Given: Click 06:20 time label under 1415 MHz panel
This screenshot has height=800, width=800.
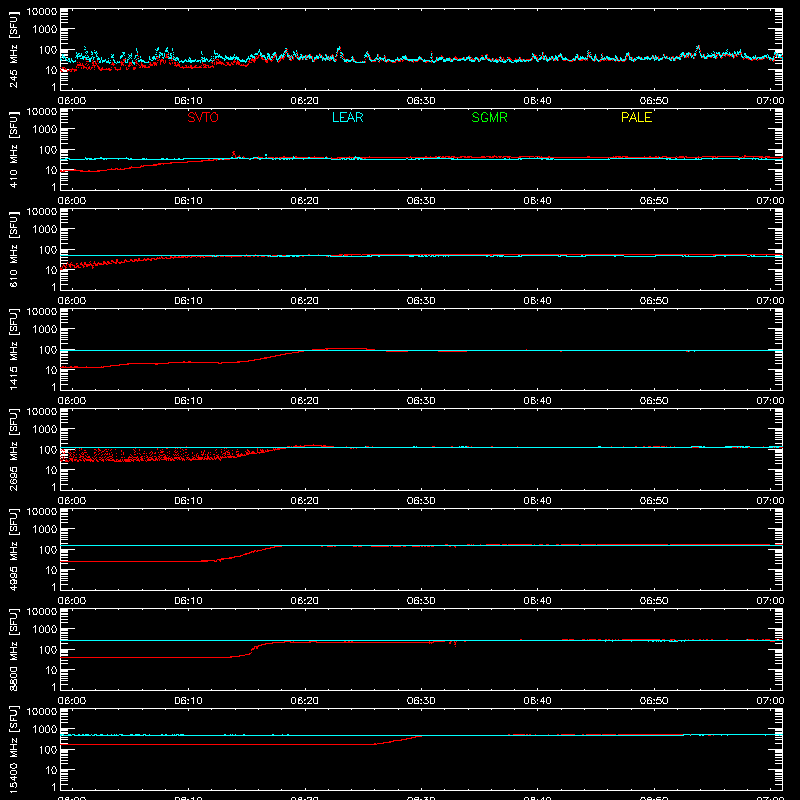Looking at the screenshot, I should (x=305, y=401).
